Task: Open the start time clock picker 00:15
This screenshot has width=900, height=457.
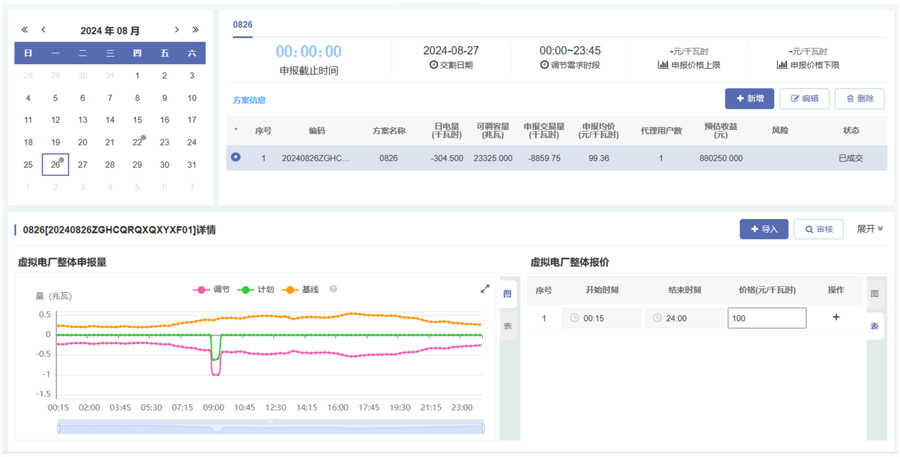Action: point(600,318)
